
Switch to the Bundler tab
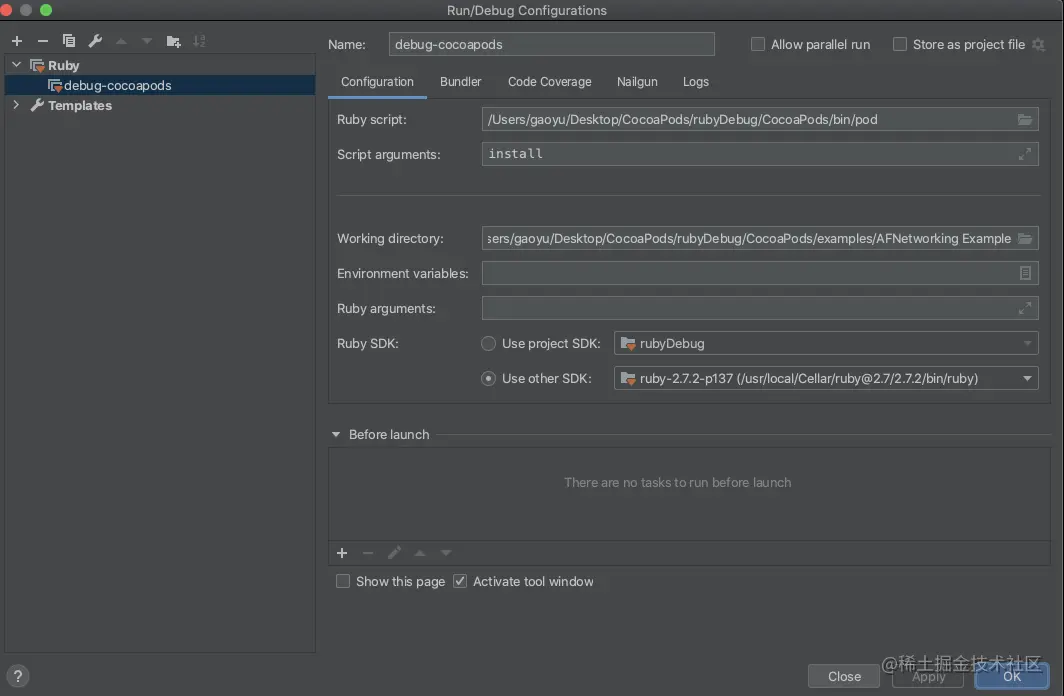pyautogui.click(x=460, y=81)
